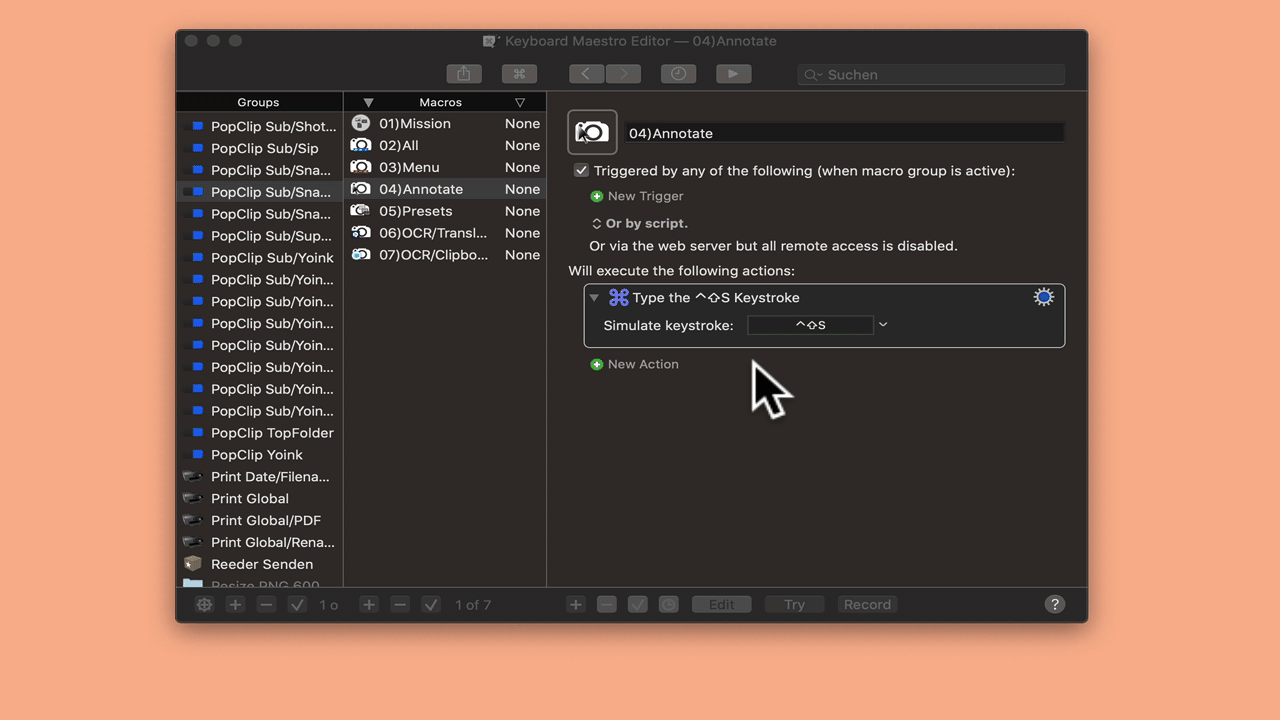Toggle the Triggered by any of the following checkbox
Image resolution: width=1280 pixels, height=720 pixels.
point(581,171)
